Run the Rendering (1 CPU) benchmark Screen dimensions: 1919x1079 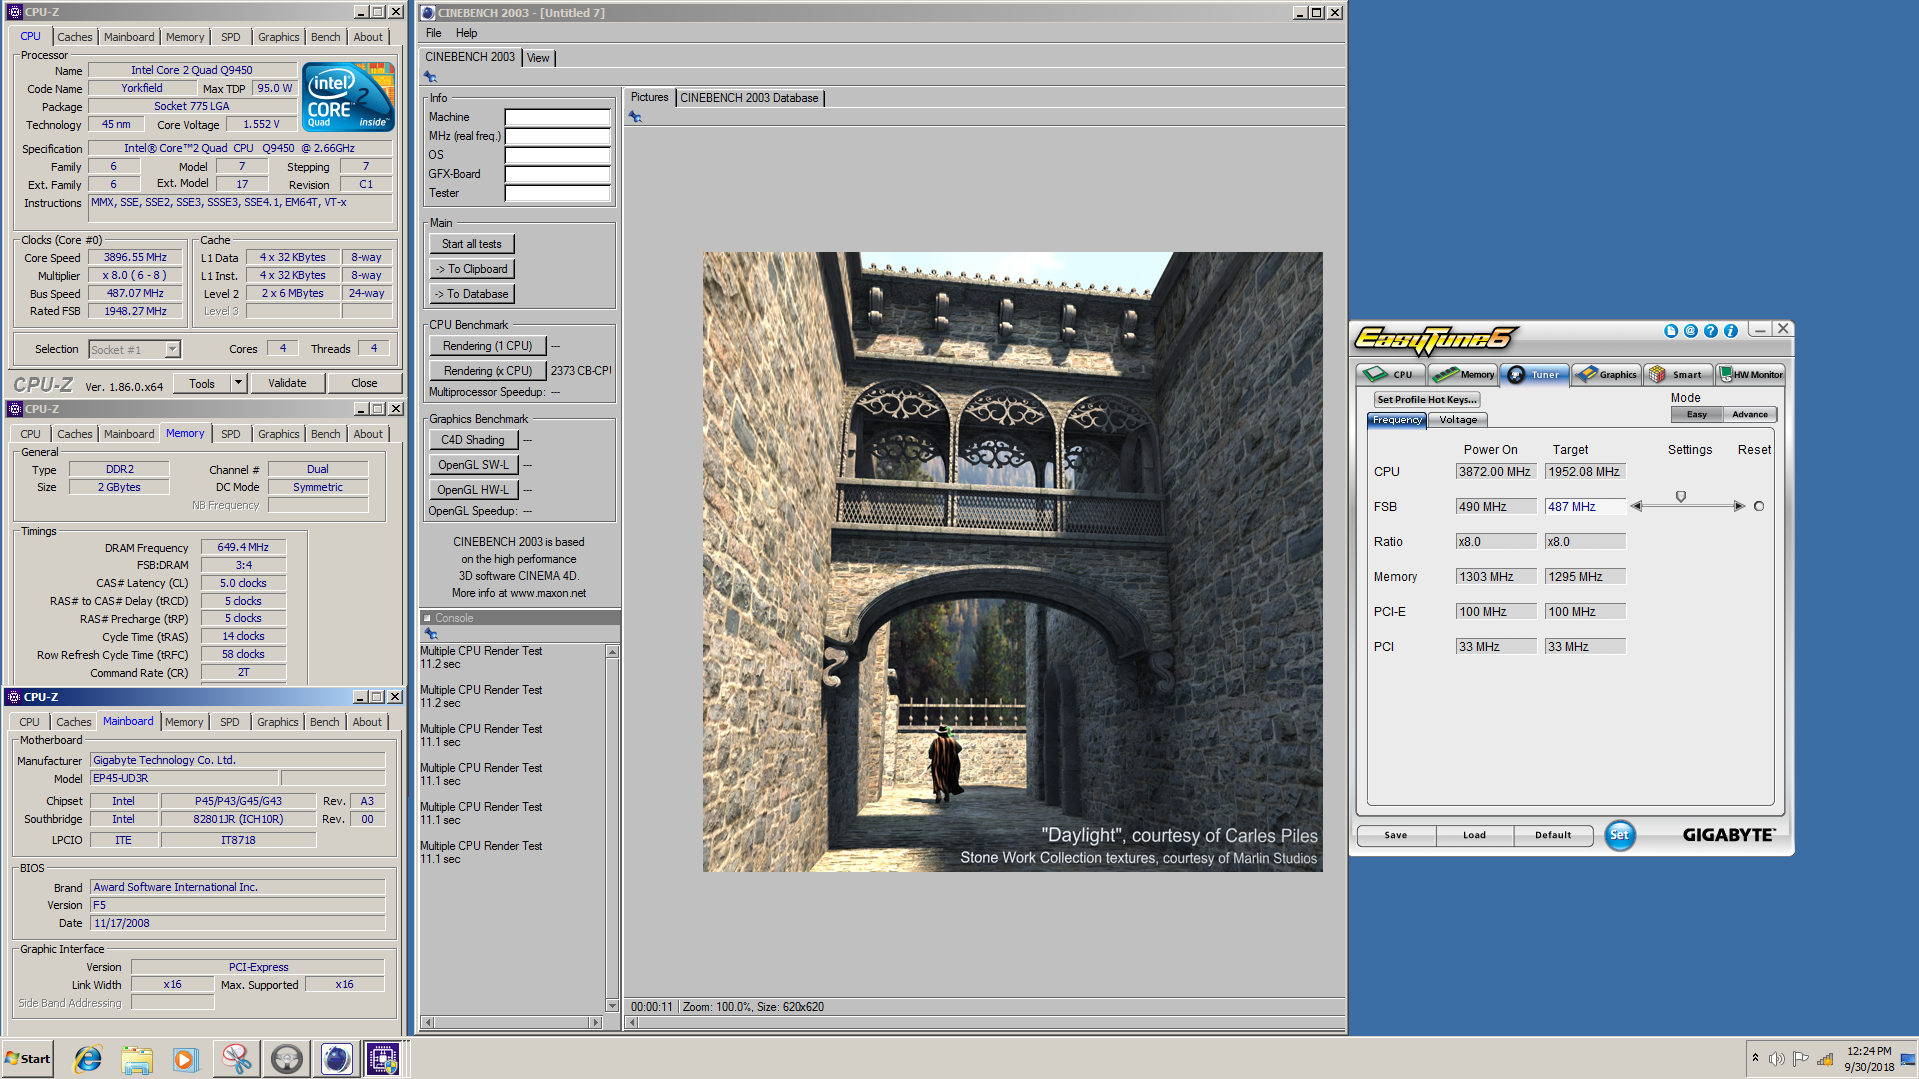coord(488,346)
